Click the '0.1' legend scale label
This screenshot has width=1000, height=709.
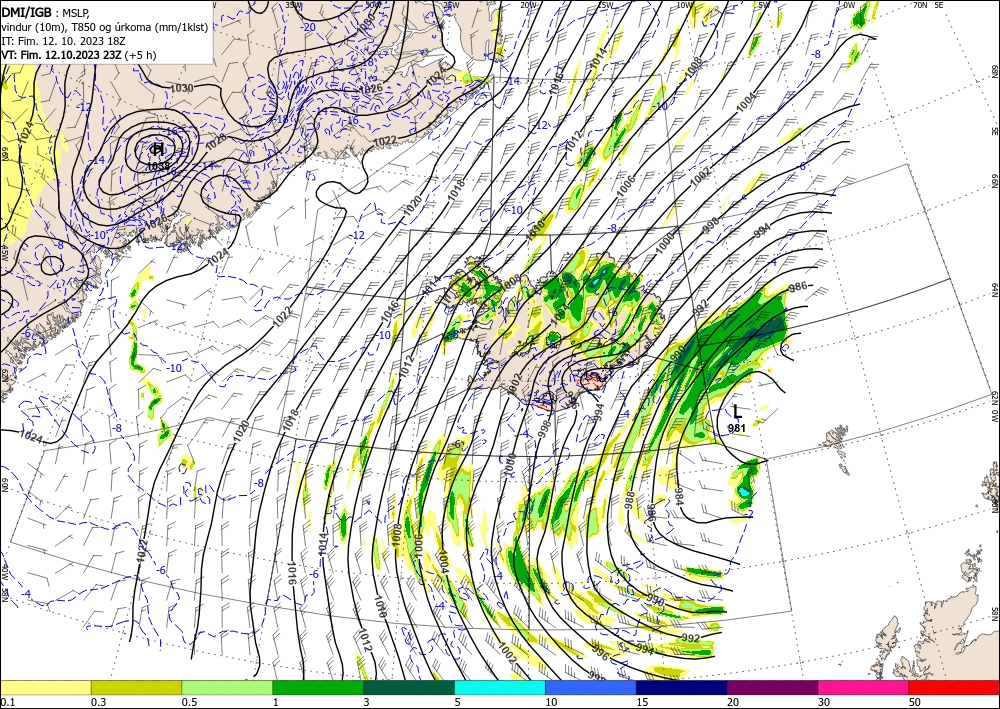point(6,702)
